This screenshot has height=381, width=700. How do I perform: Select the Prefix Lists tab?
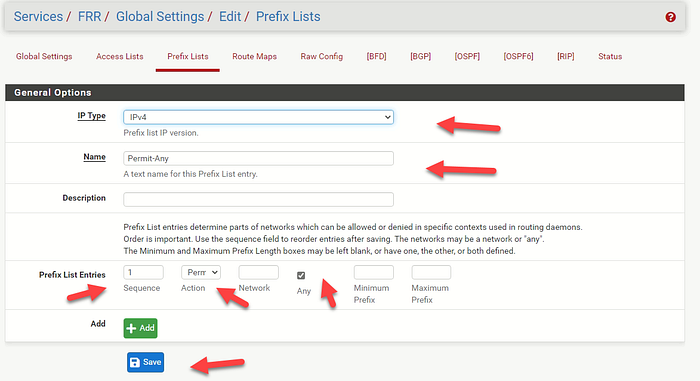coord(188,56)
